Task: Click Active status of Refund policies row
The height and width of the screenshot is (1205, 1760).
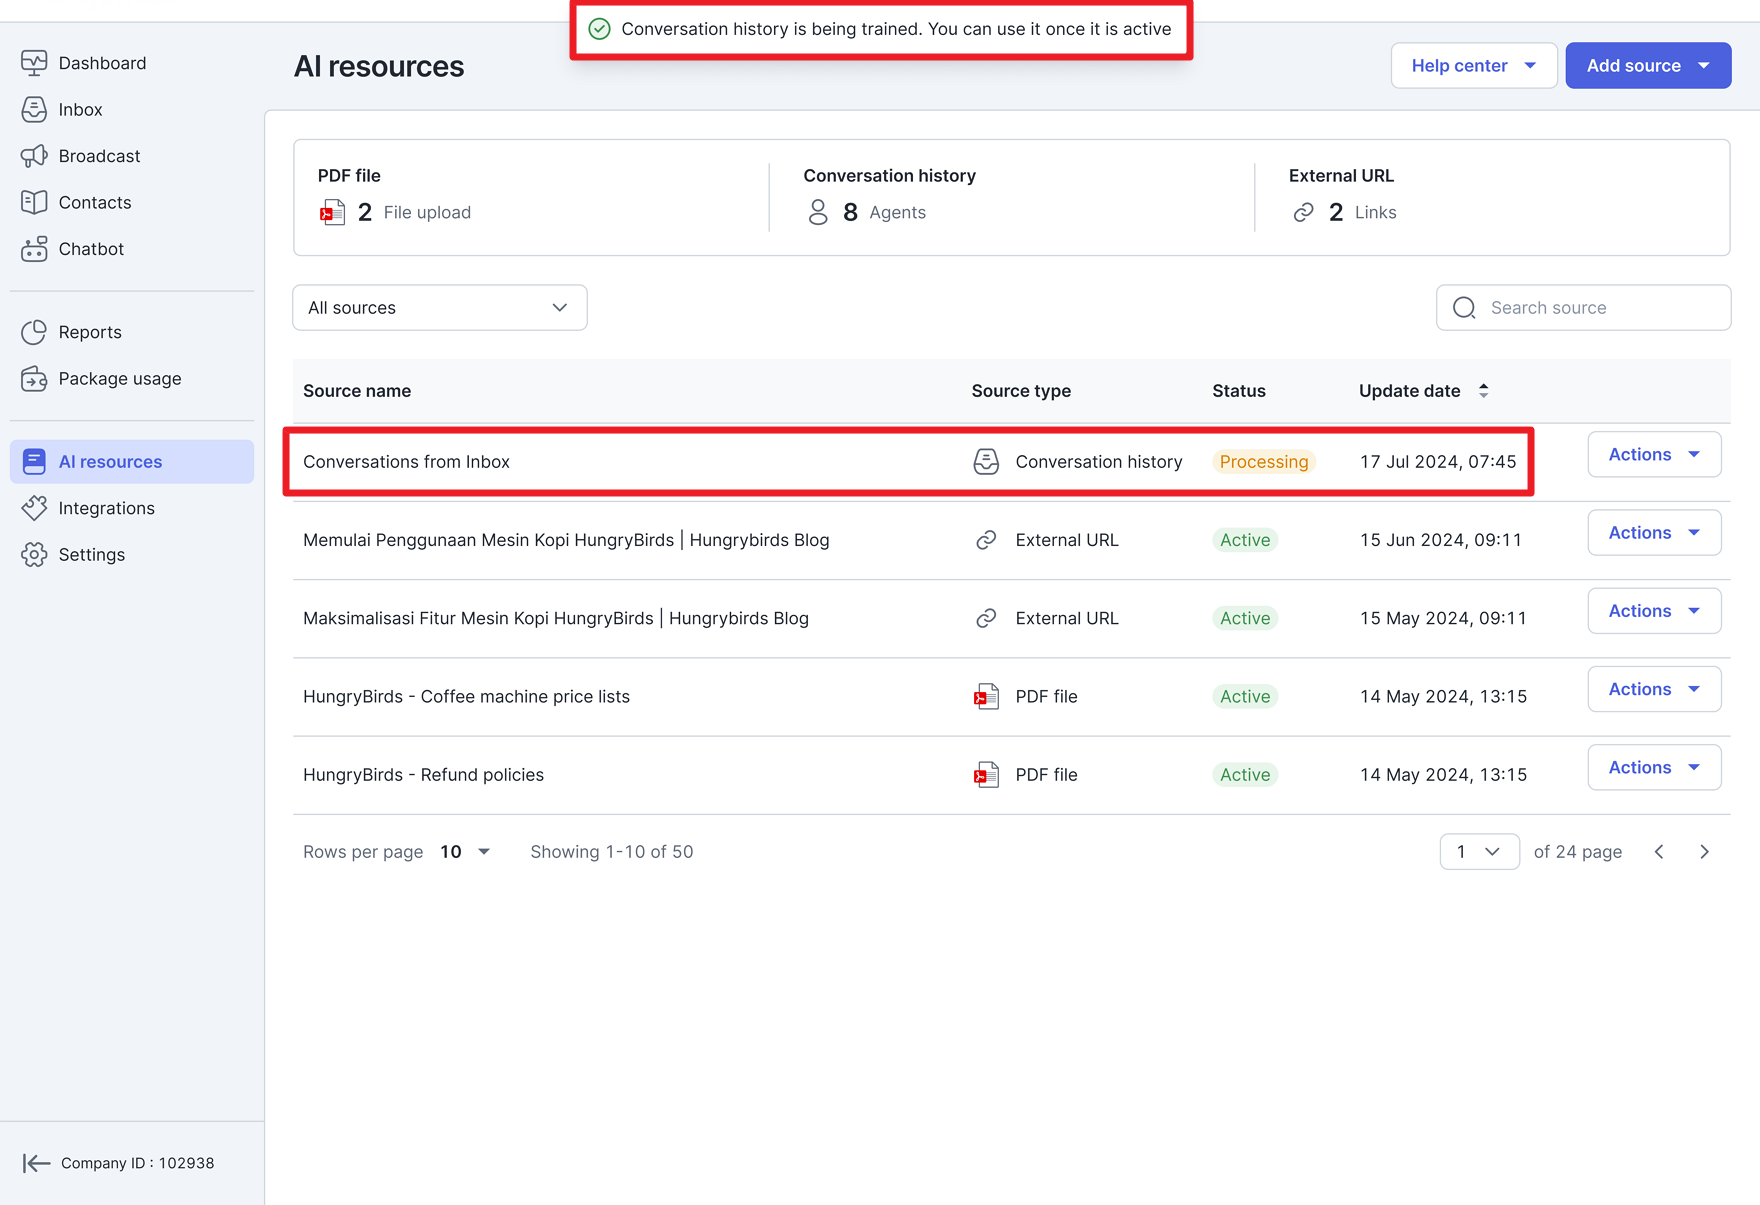Action: pos(1245,775)
